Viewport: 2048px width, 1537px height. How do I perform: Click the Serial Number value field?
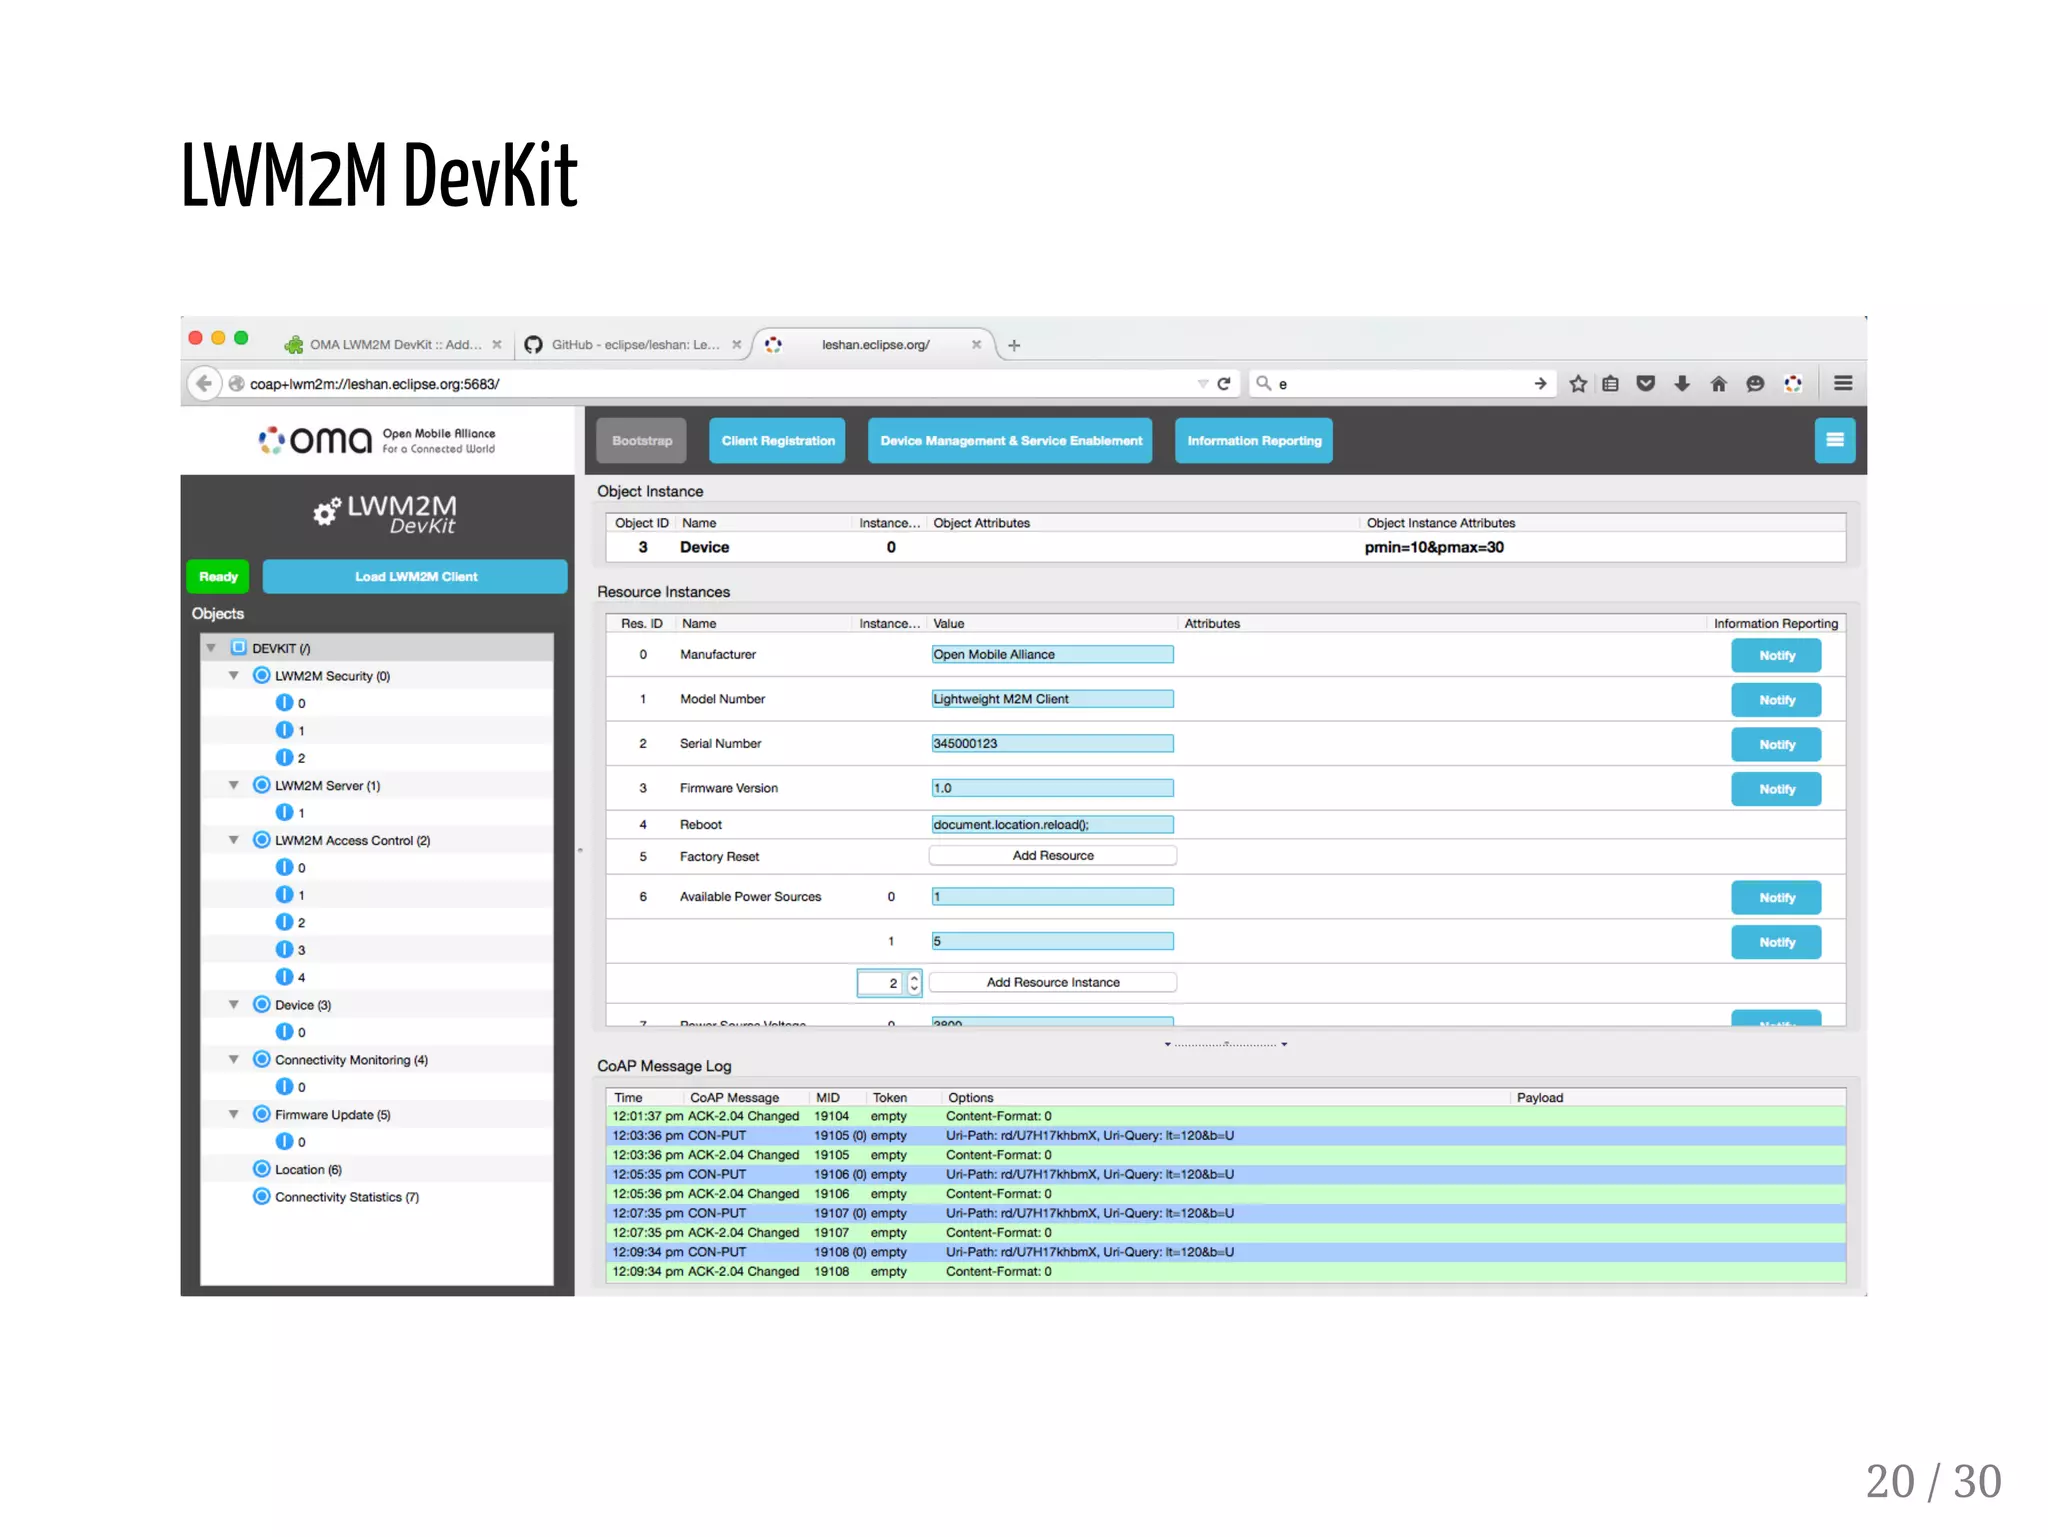[1052, 743]
